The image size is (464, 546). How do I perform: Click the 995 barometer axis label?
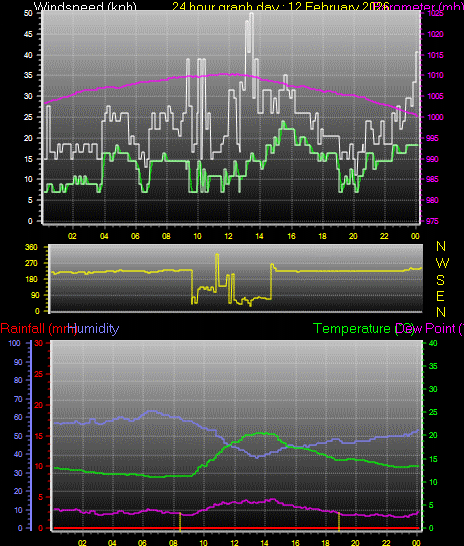[433, 138]
